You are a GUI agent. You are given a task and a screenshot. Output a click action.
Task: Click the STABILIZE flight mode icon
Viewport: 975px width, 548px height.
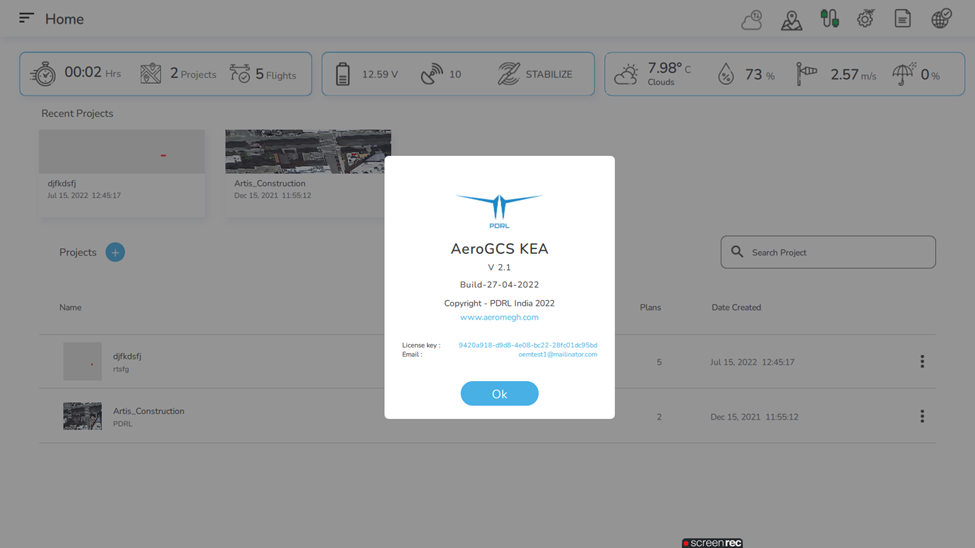coord(508,74)
